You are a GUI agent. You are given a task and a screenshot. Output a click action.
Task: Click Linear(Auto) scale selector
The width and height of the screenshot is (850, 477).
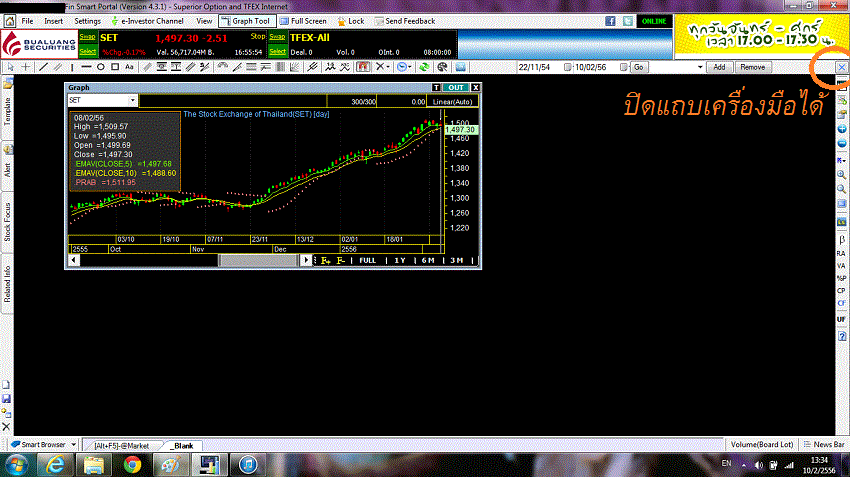pos(452,101)
